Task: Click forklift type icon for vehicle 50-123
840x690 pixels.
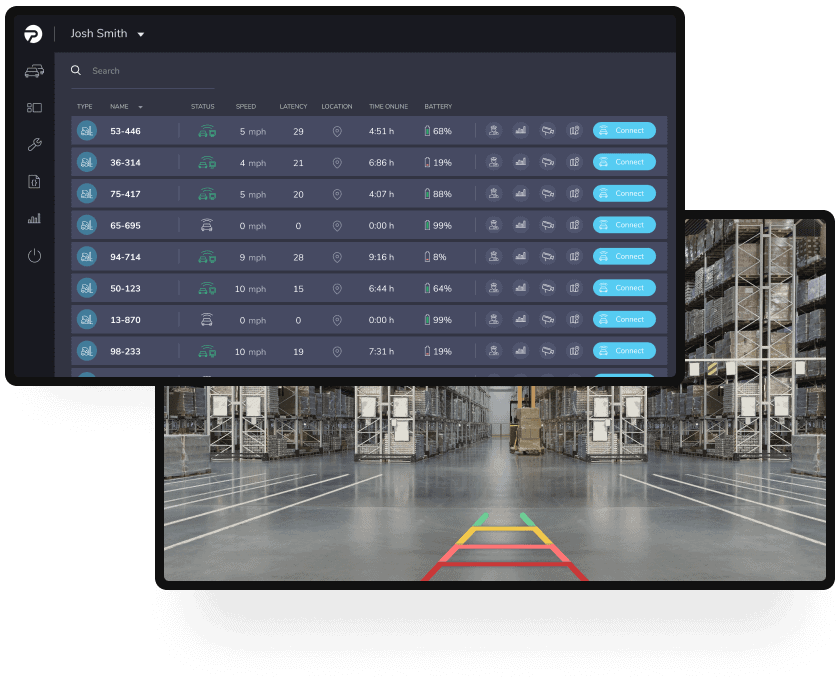Action: click(x=87, y=288)
